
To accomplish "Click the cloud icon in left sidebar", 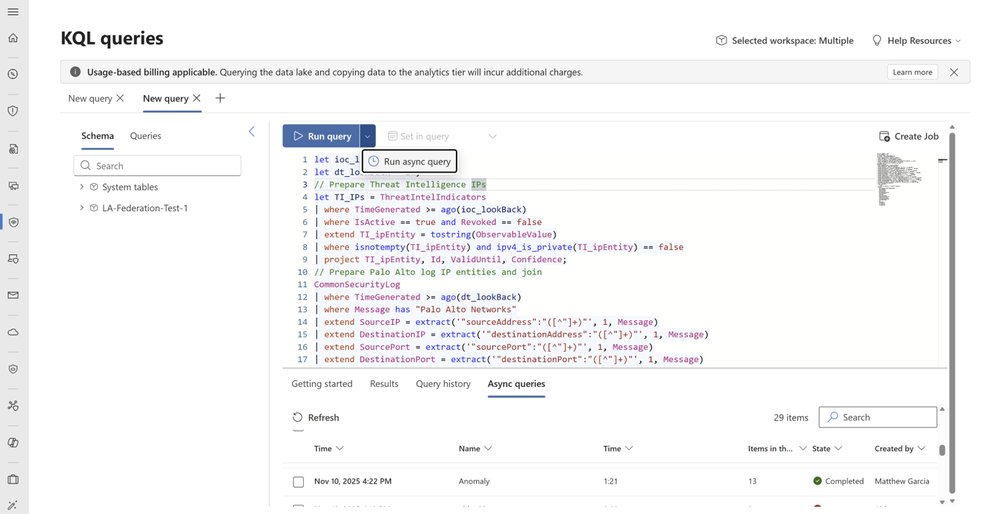I will (x=13, y=332).
